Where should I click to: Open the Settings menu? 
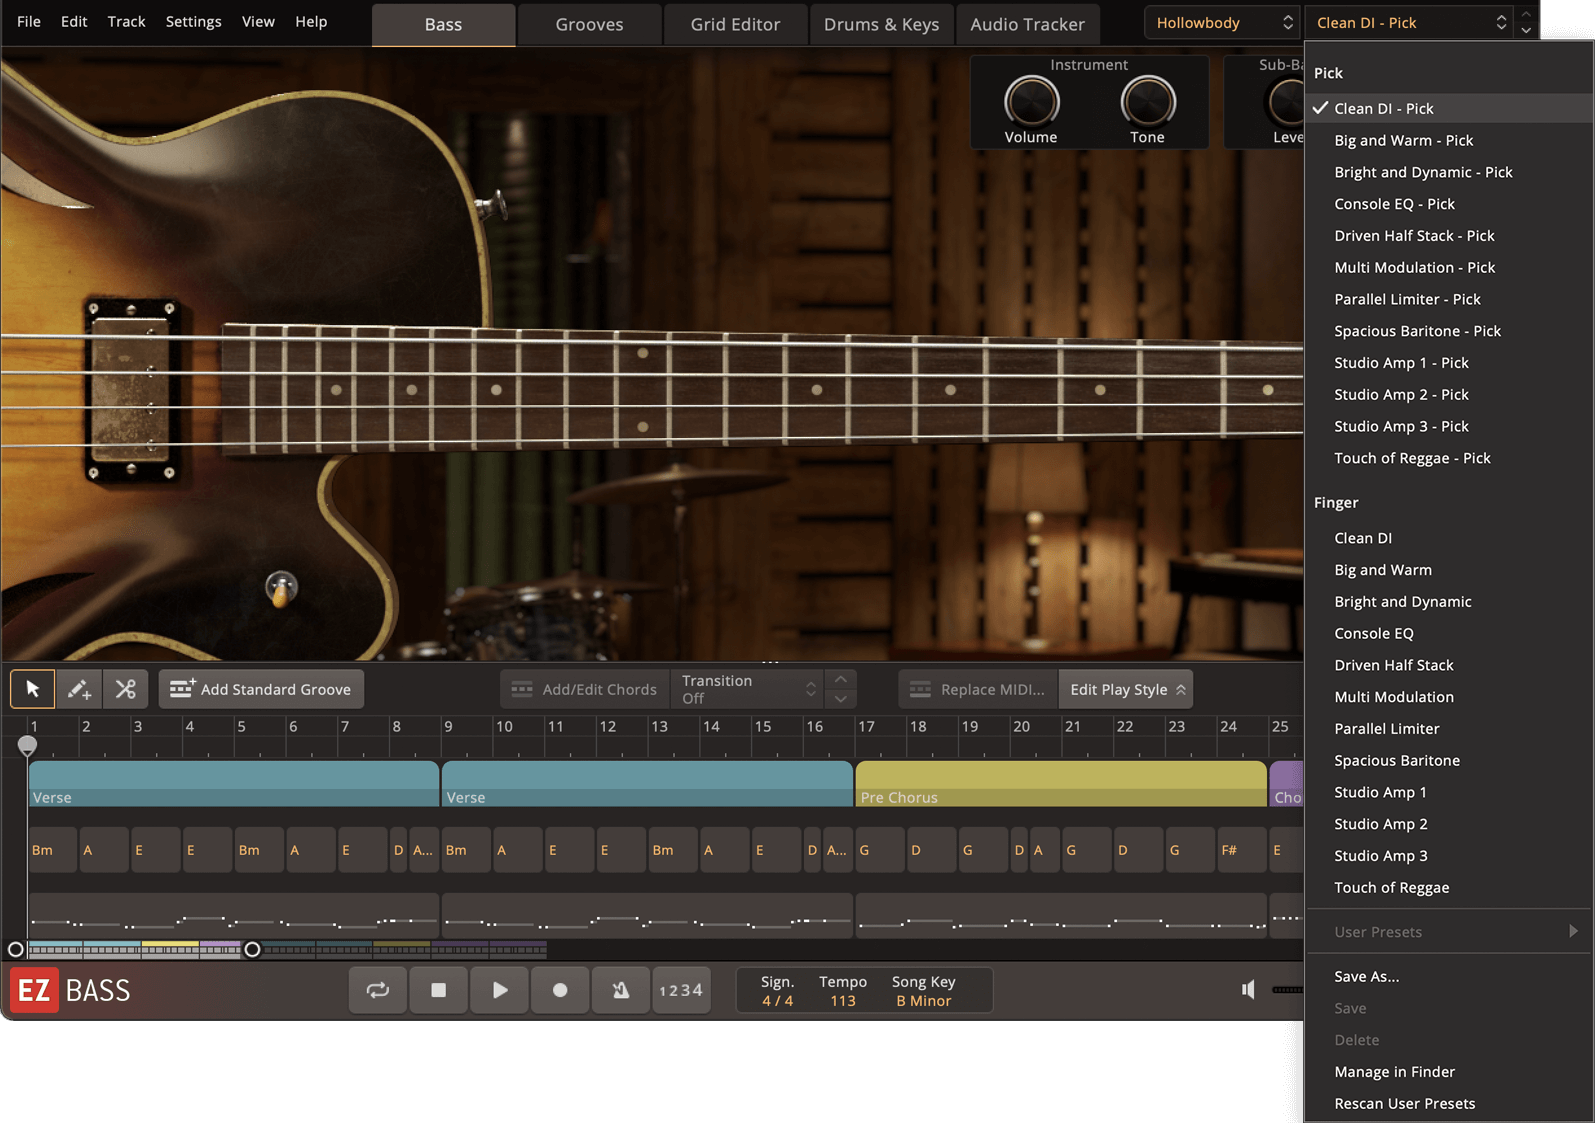point(193,21)
